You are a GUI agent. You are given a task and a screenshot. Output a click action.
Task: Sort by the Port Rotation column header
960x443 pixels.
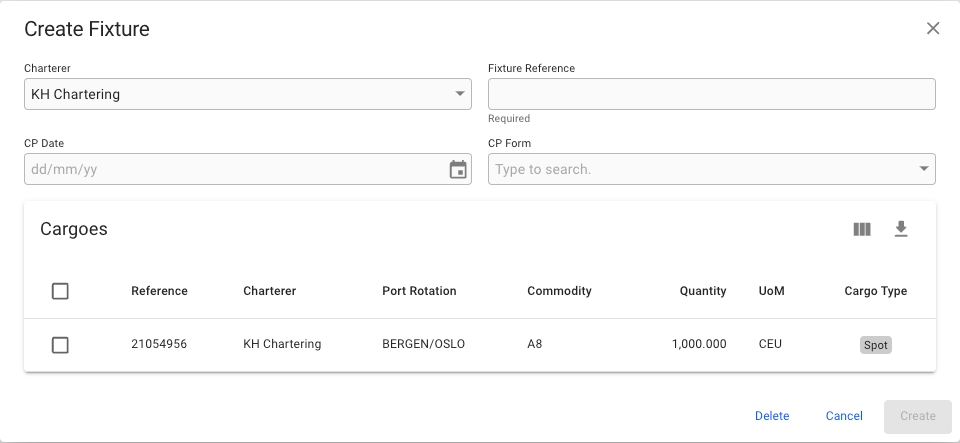click(x=419, y=291)
